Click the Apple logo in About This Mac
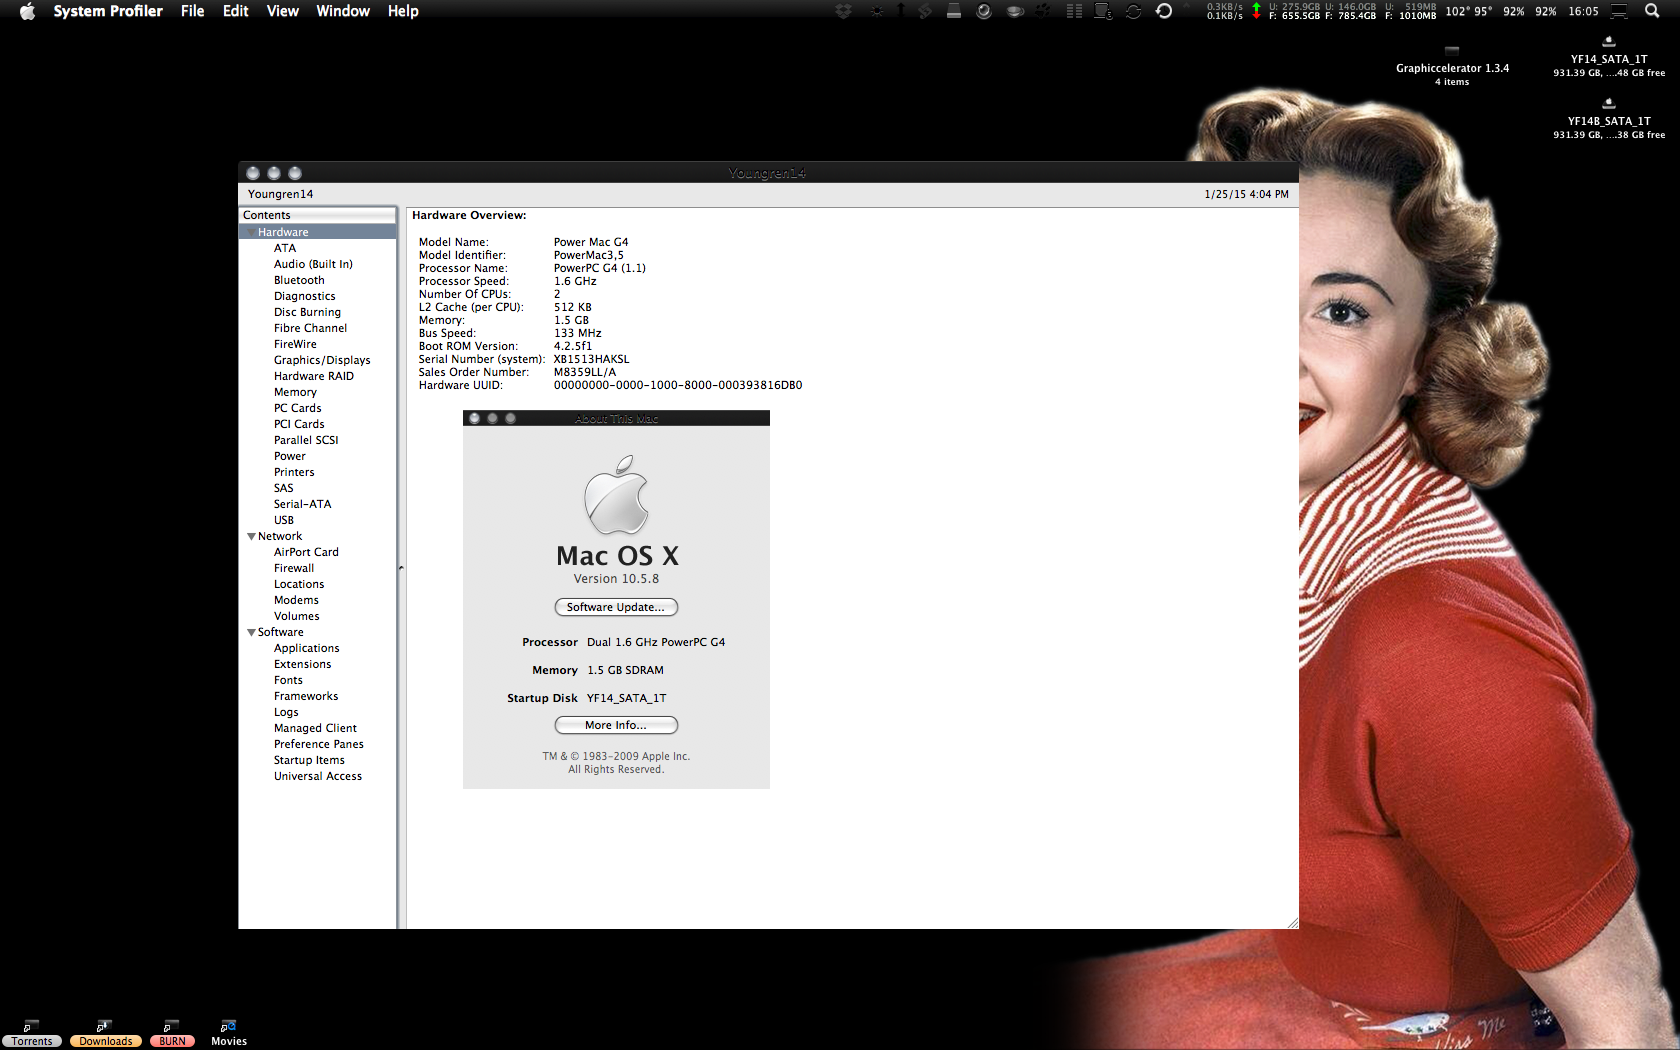The width and height of the screenshot is (1680, 1050). click(616, 495)
